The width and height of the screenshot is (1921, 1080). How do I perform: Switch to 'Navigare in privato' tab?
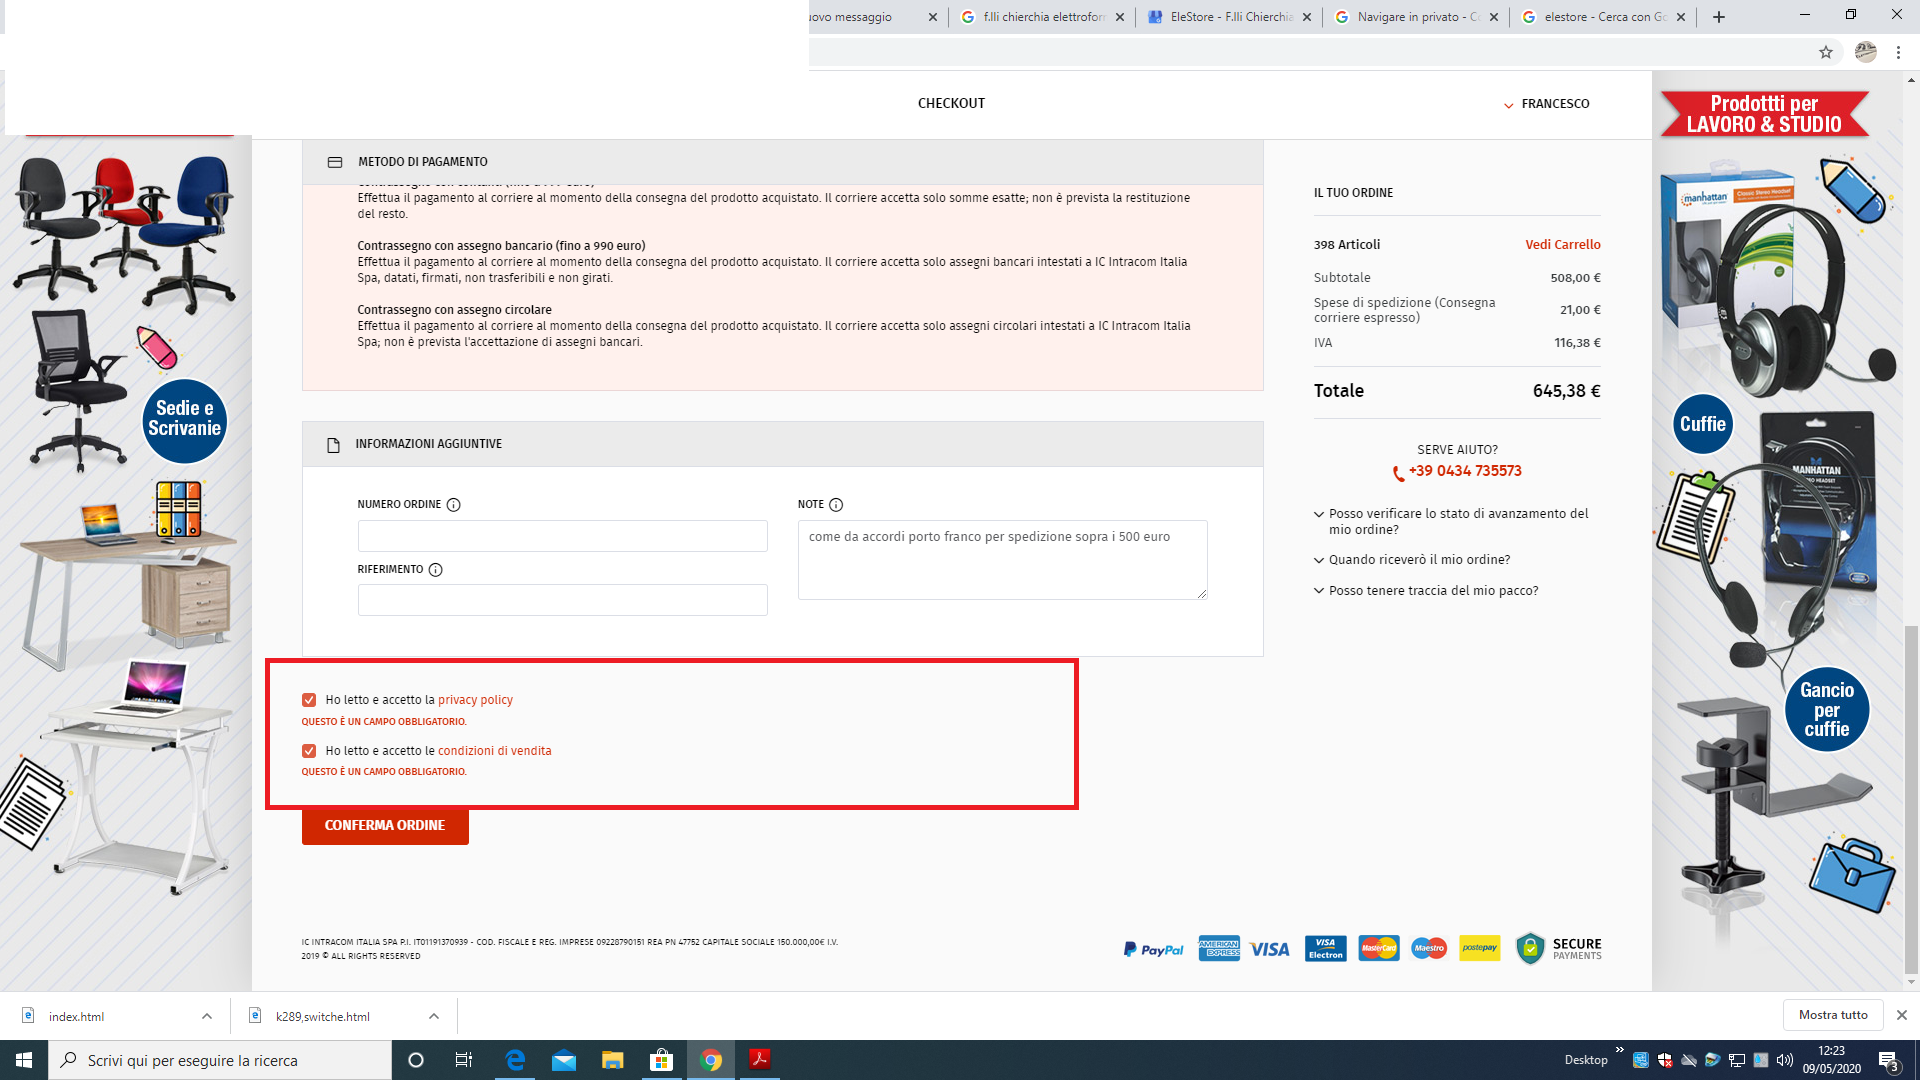point(1417,17)
